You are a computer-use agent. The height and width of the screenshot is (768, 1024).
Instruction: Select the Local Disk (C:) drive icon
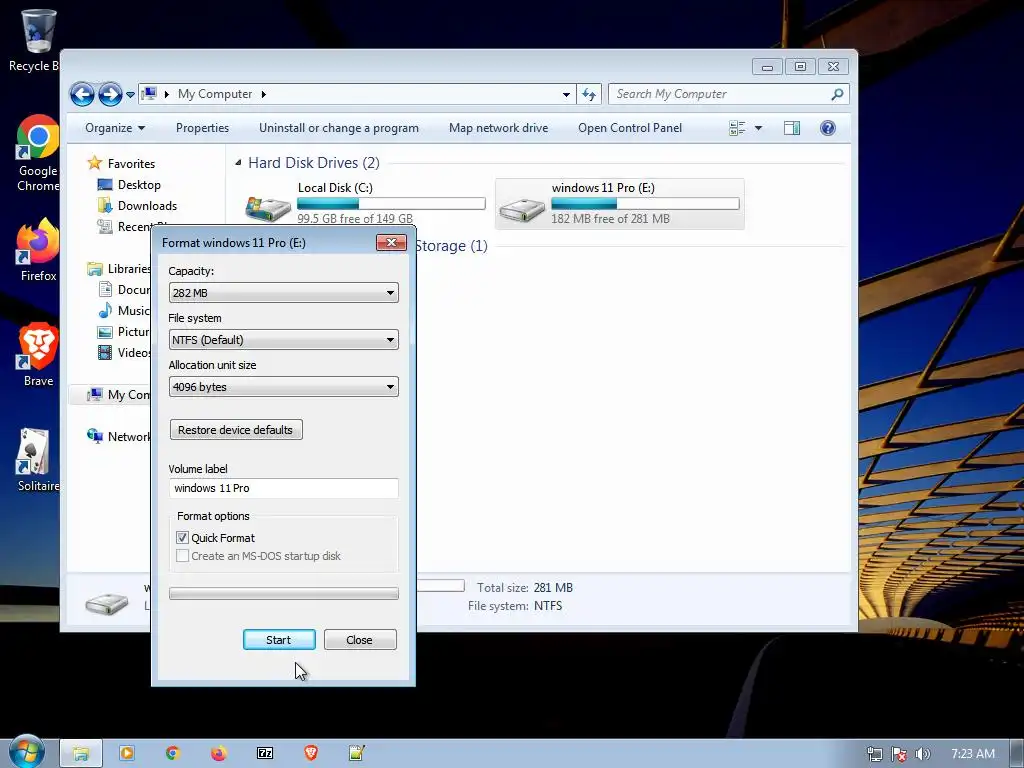pyautogui.click(x=268, y=208)
